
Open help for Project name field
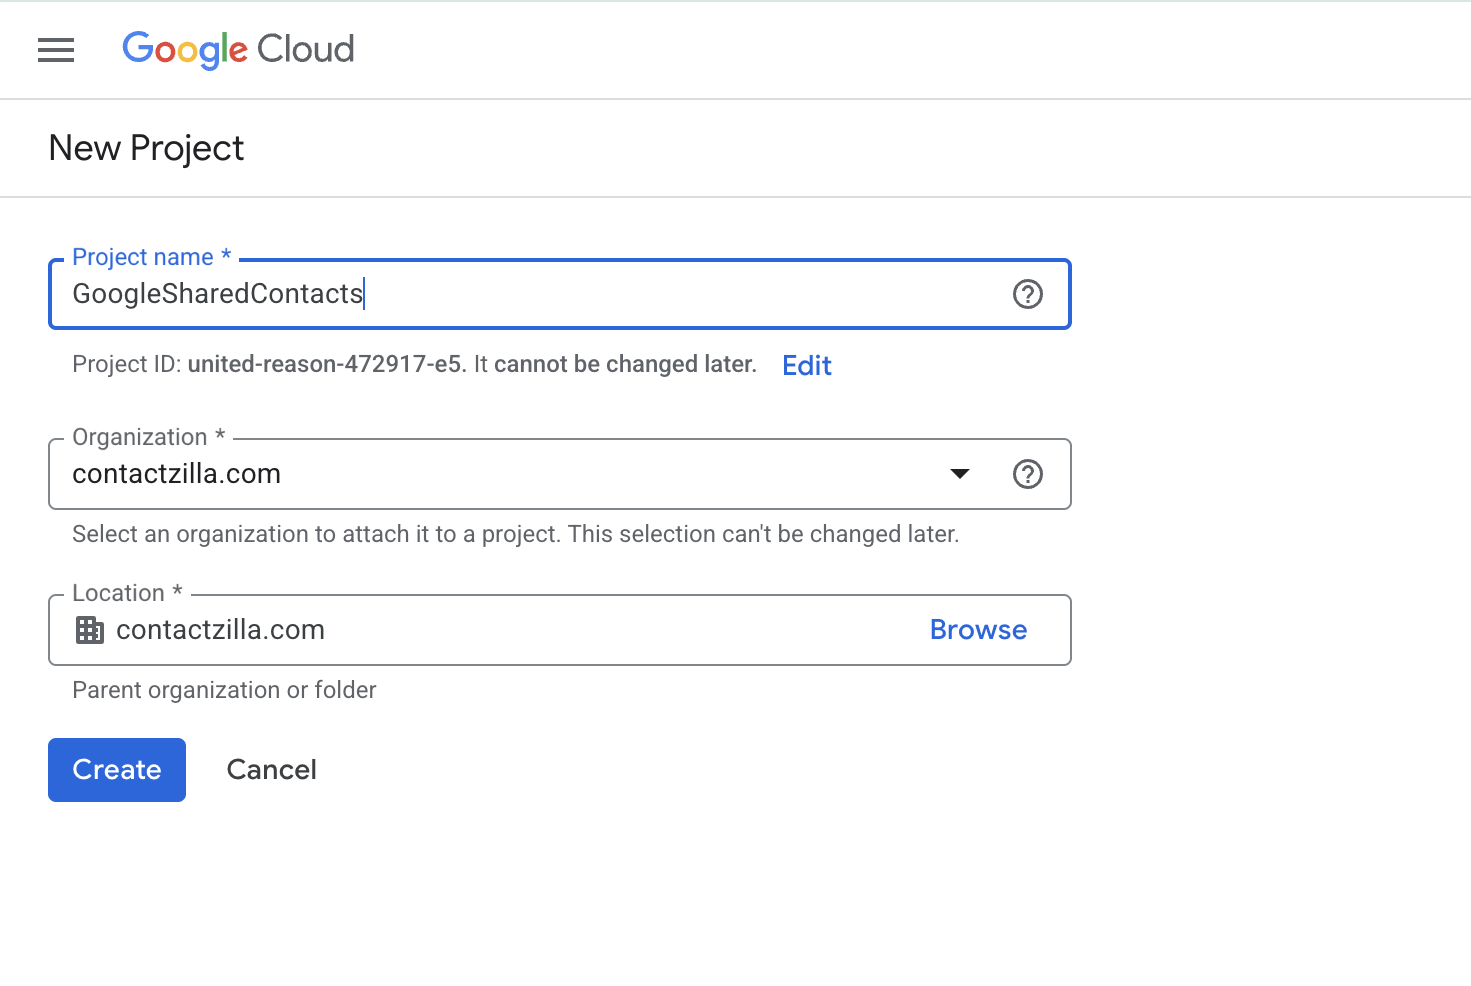tap(1027, 294)
